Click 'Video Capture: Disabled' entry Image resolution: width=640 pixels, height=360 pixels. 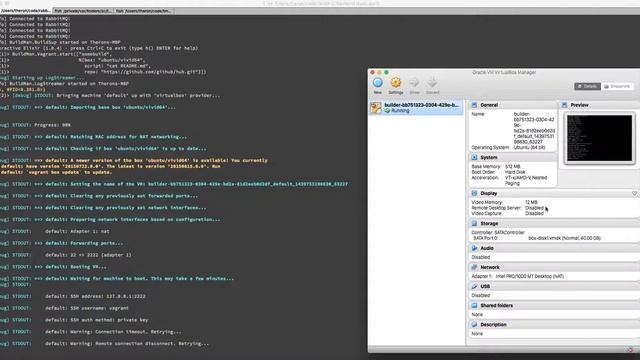coord(508,213)
